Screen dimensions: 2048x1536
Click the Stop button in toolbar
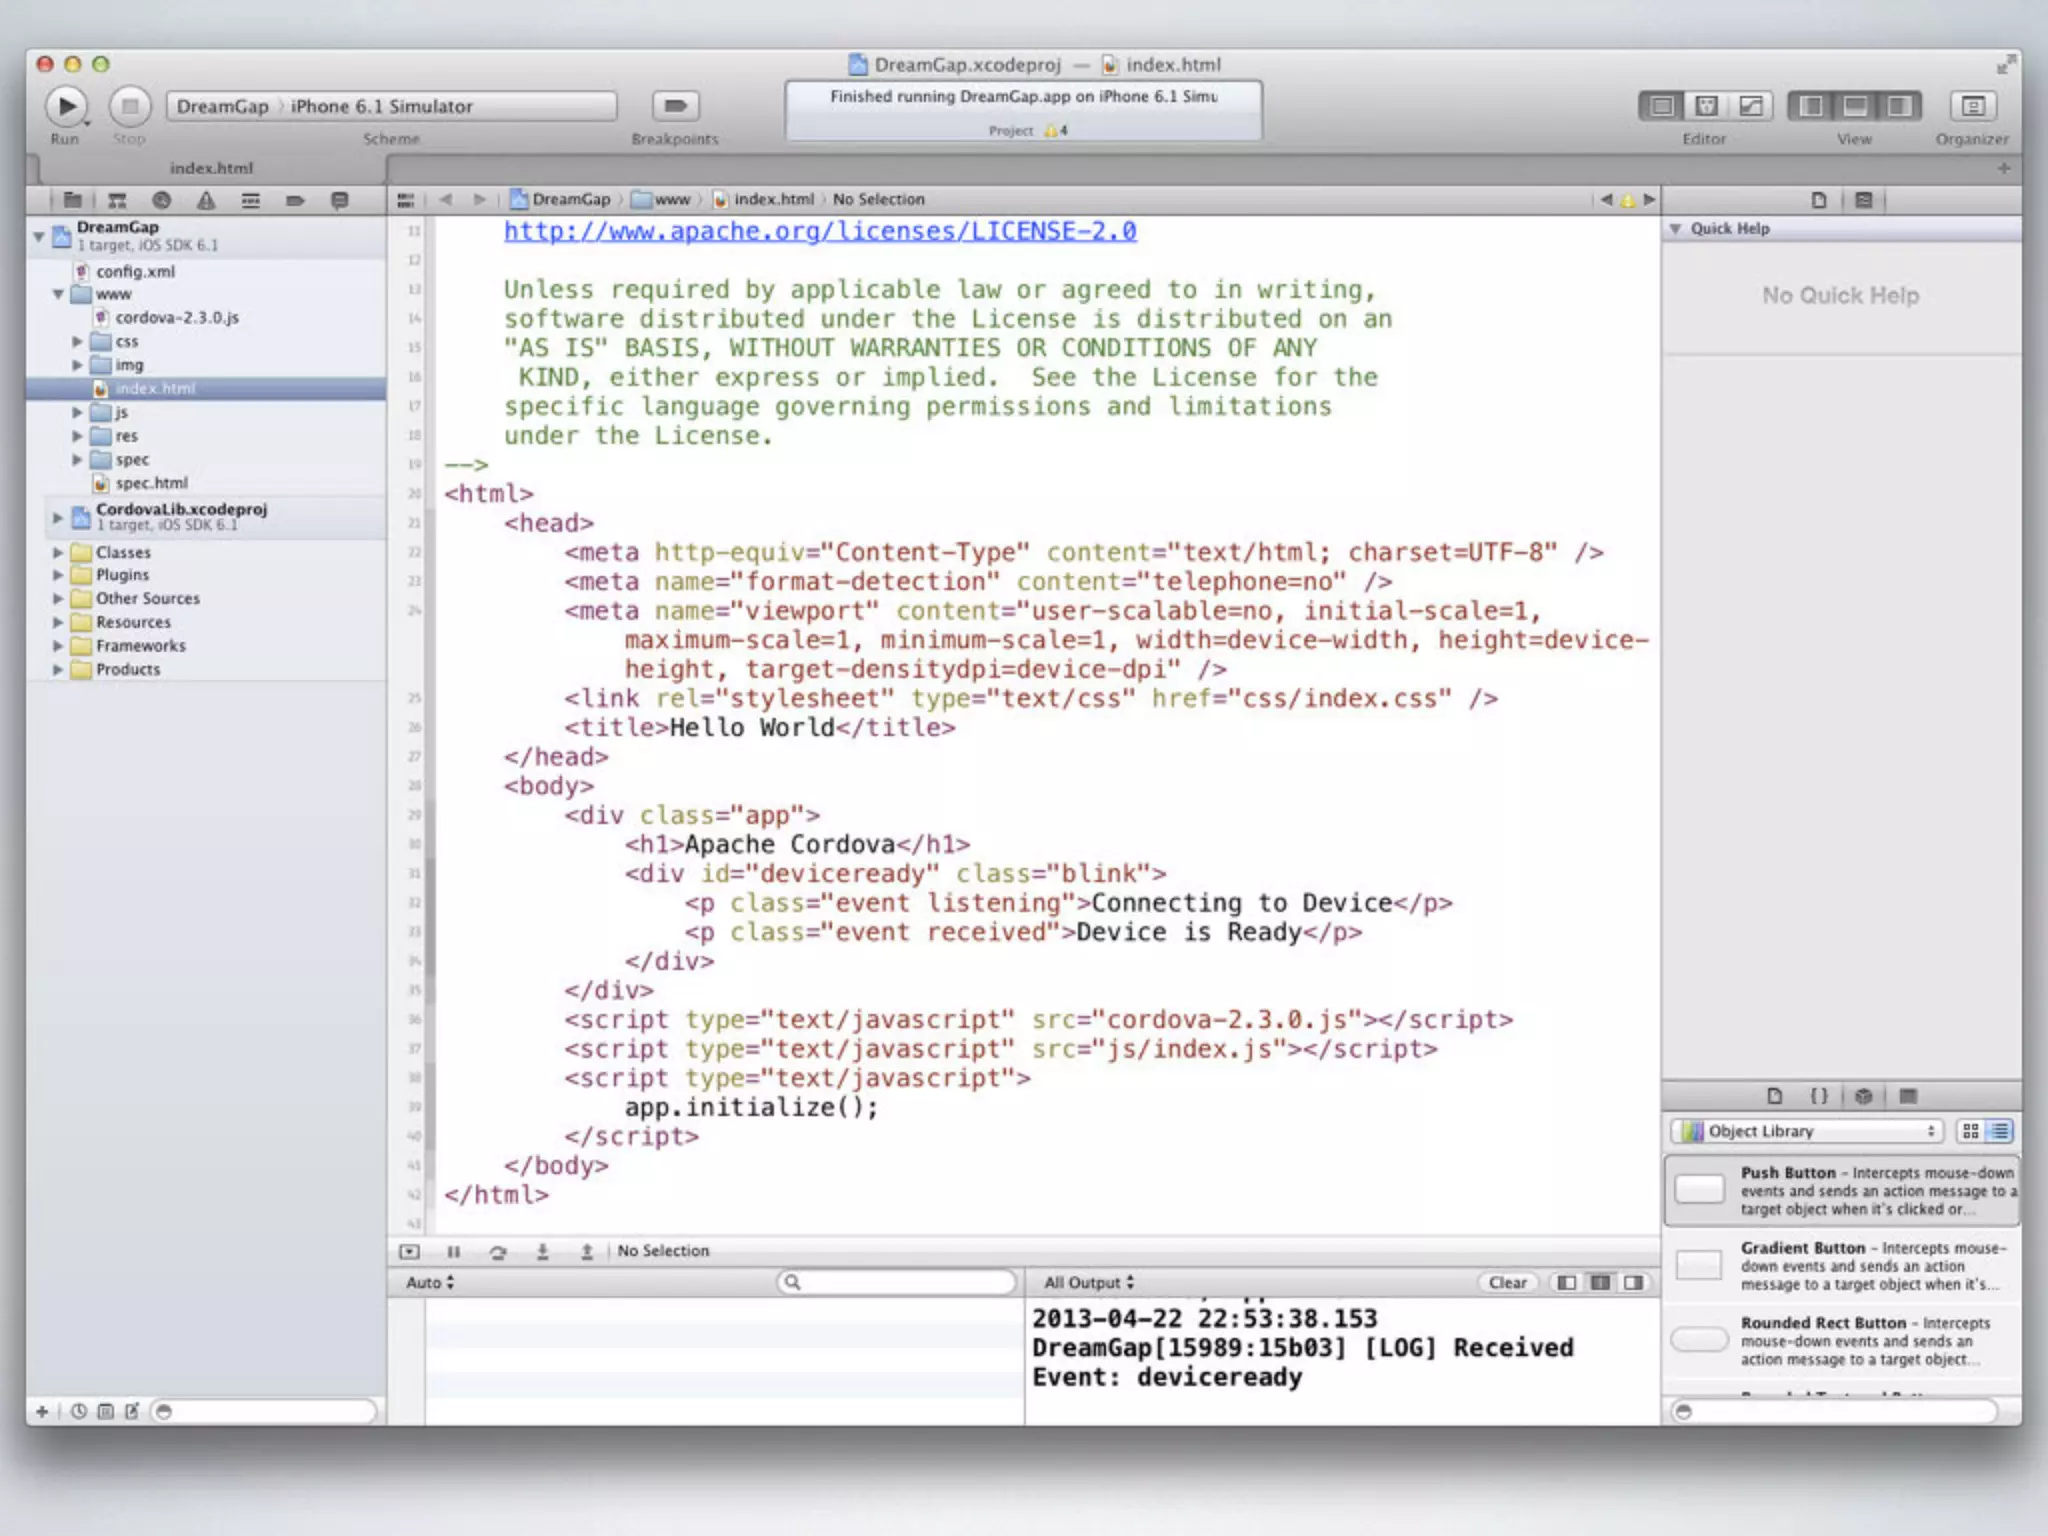point(129,106)
